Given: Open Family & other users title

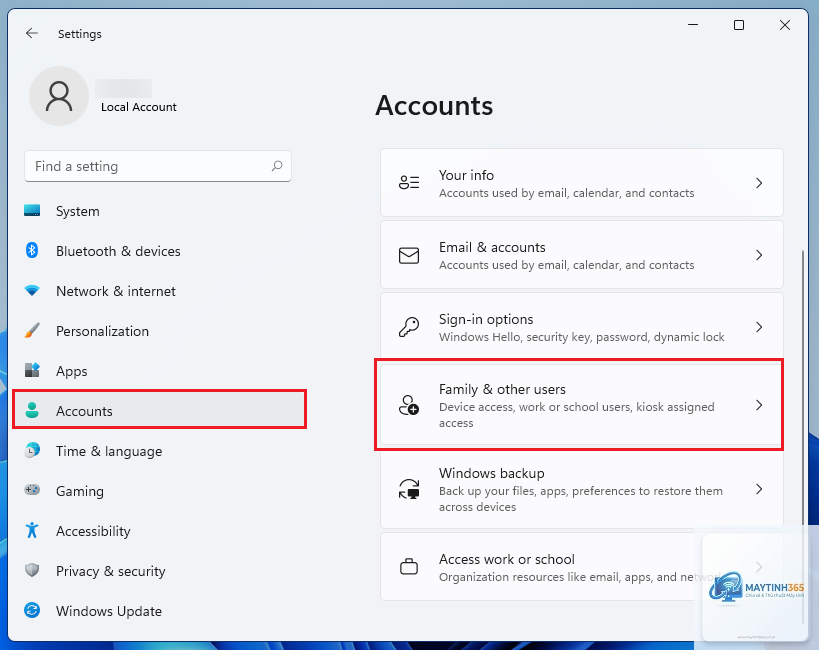Looking at the screenshot, I should tap(502, 389).
